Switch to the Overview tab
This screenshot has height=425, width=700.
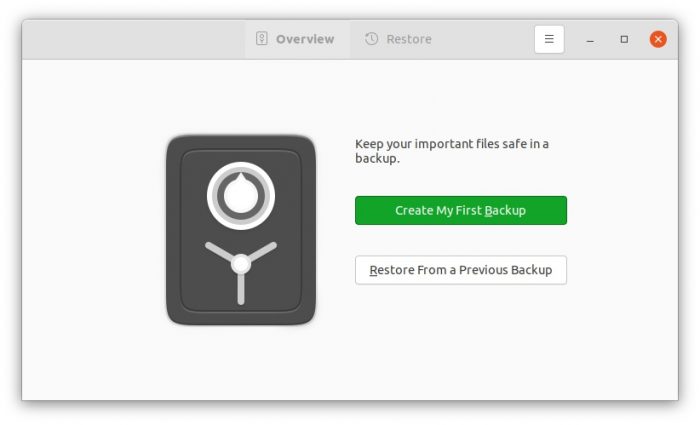[296, 39]
